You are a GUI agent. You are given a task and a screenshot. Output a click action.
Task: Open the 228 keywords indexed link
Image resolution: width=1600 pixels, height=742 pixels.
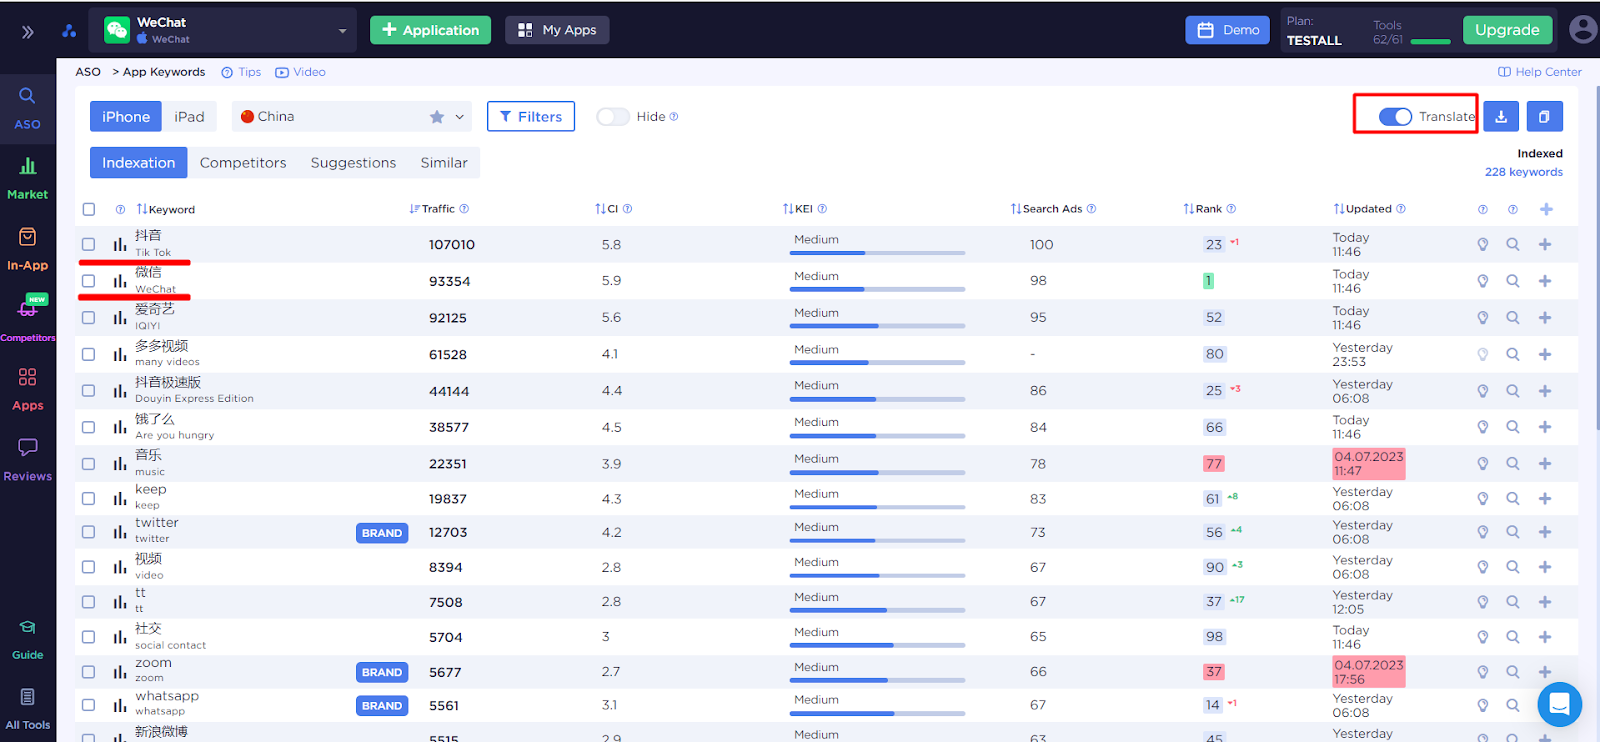[1523, 172]
